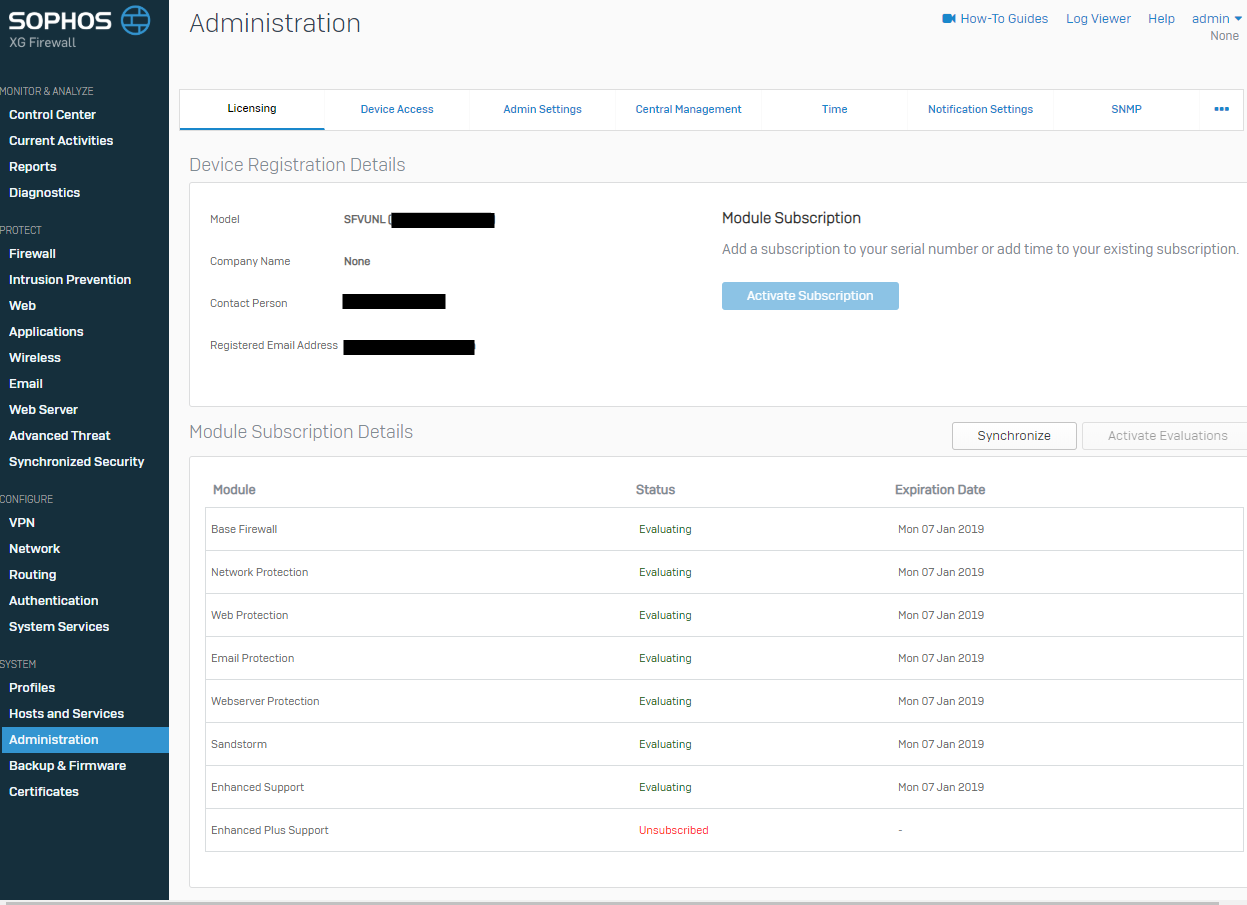The width and height of the screenshot is (1247, 905).
Task: Go to the Time tab
Action: (x=834, y=109)
